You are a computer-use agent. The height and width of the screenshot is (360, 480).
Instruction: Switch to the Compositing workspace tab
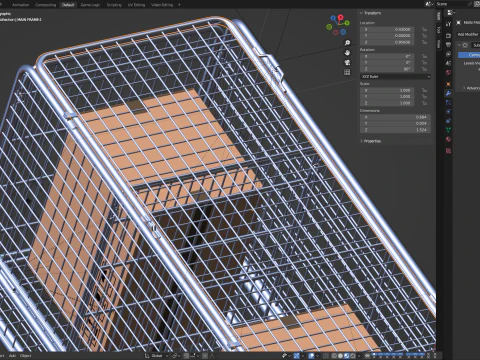click(x=46, y=5)
